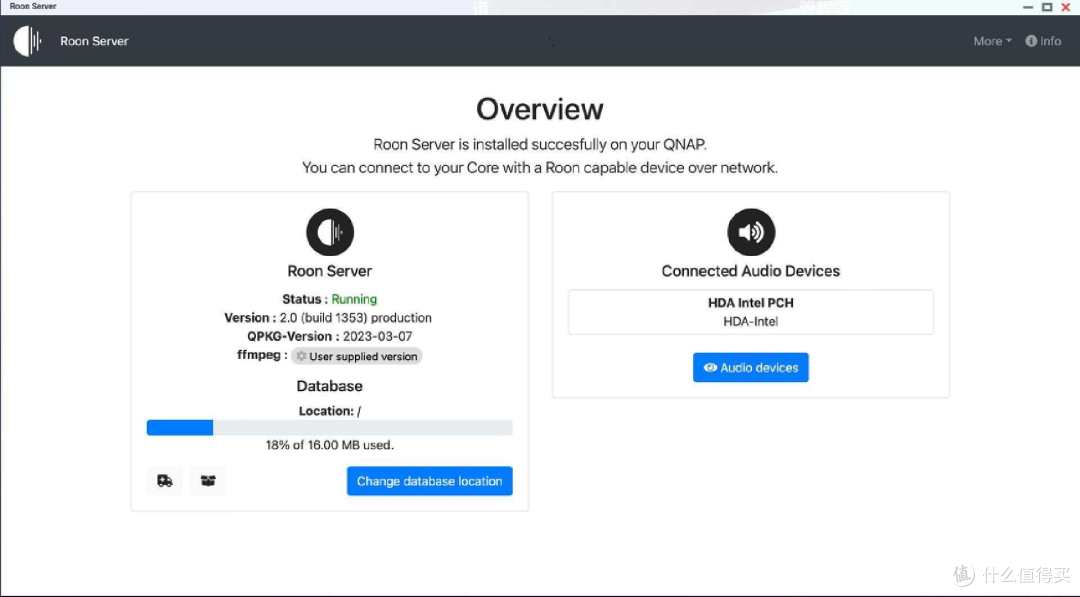1080x597 pixels.
Task: Click the Roon Server card heading
Action: pos(330,271)
